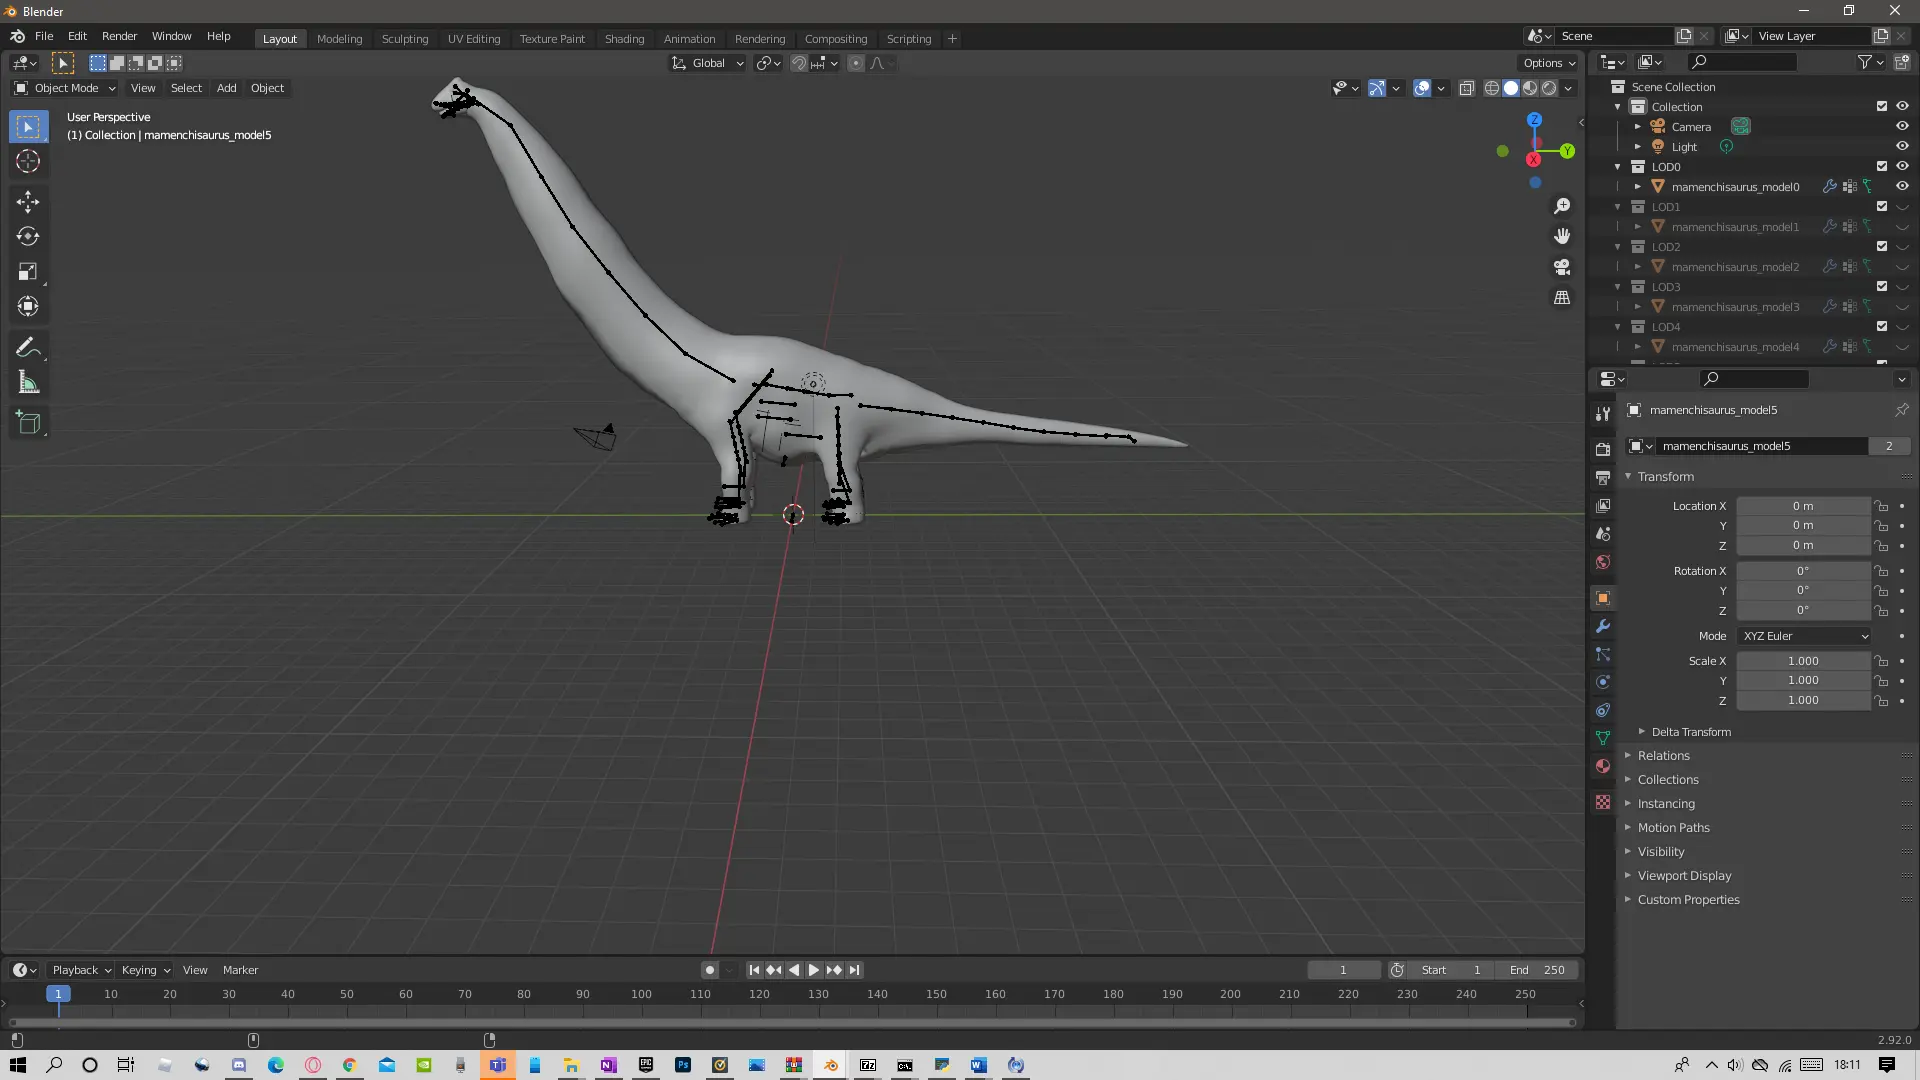Open the XYZ Euler rotation mode dropdown
This screenshot has height=1080, width=1920.
(1804, 636)
